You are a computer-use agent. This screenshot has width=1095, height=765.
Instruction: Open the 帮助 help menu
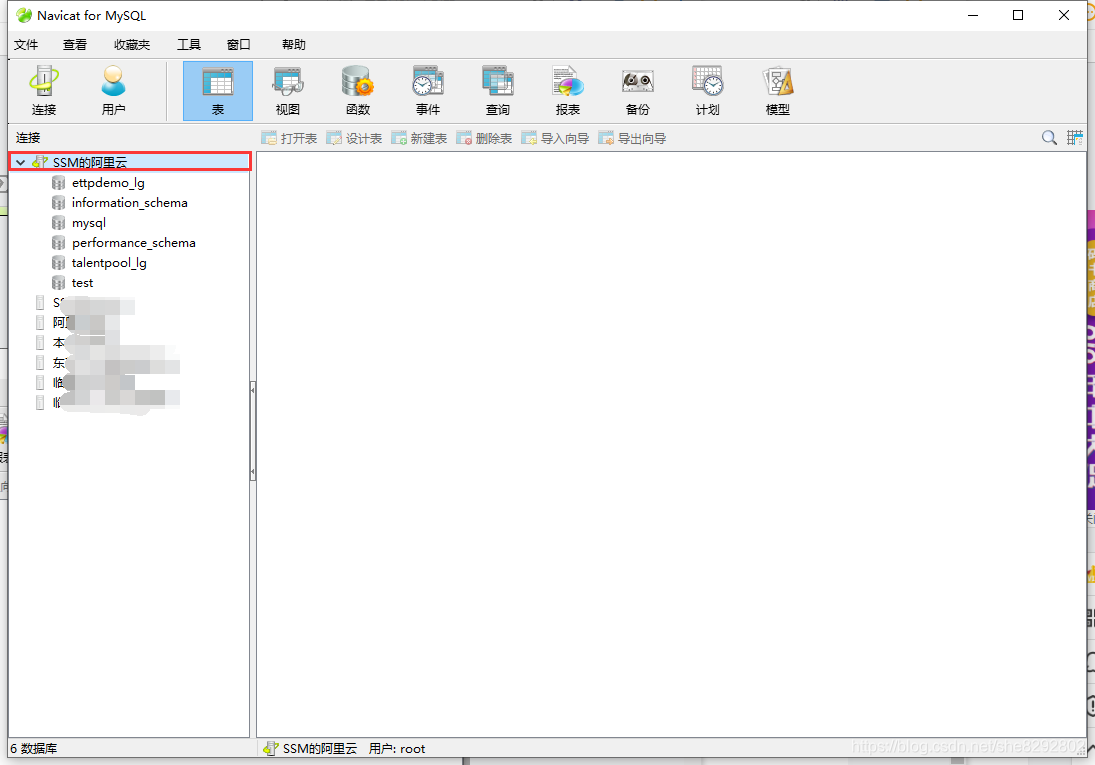tap(293, 45)
